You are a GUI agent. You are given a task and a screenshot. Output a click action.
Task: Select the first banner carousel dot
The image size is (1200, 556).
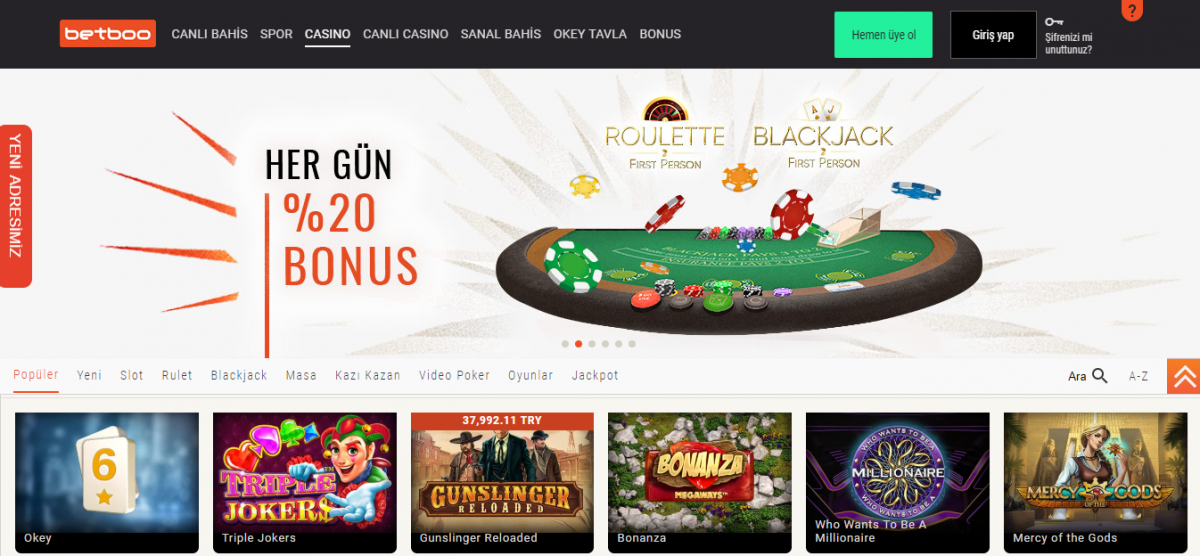tap(565, 344)
